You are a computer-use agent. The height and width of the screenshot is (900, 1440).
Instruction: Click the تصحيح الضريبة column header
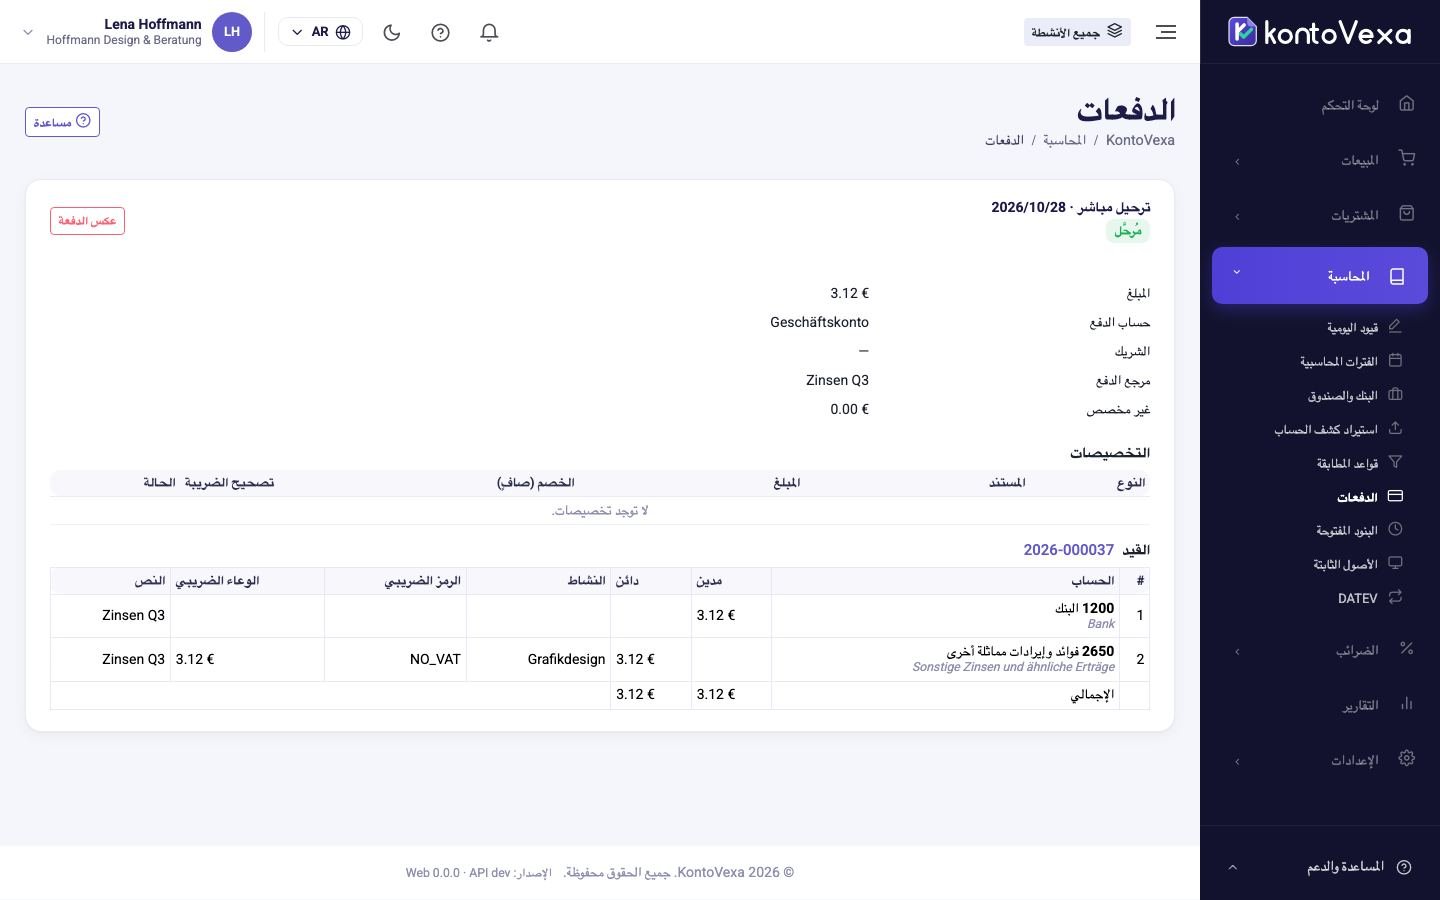point(229,483)
